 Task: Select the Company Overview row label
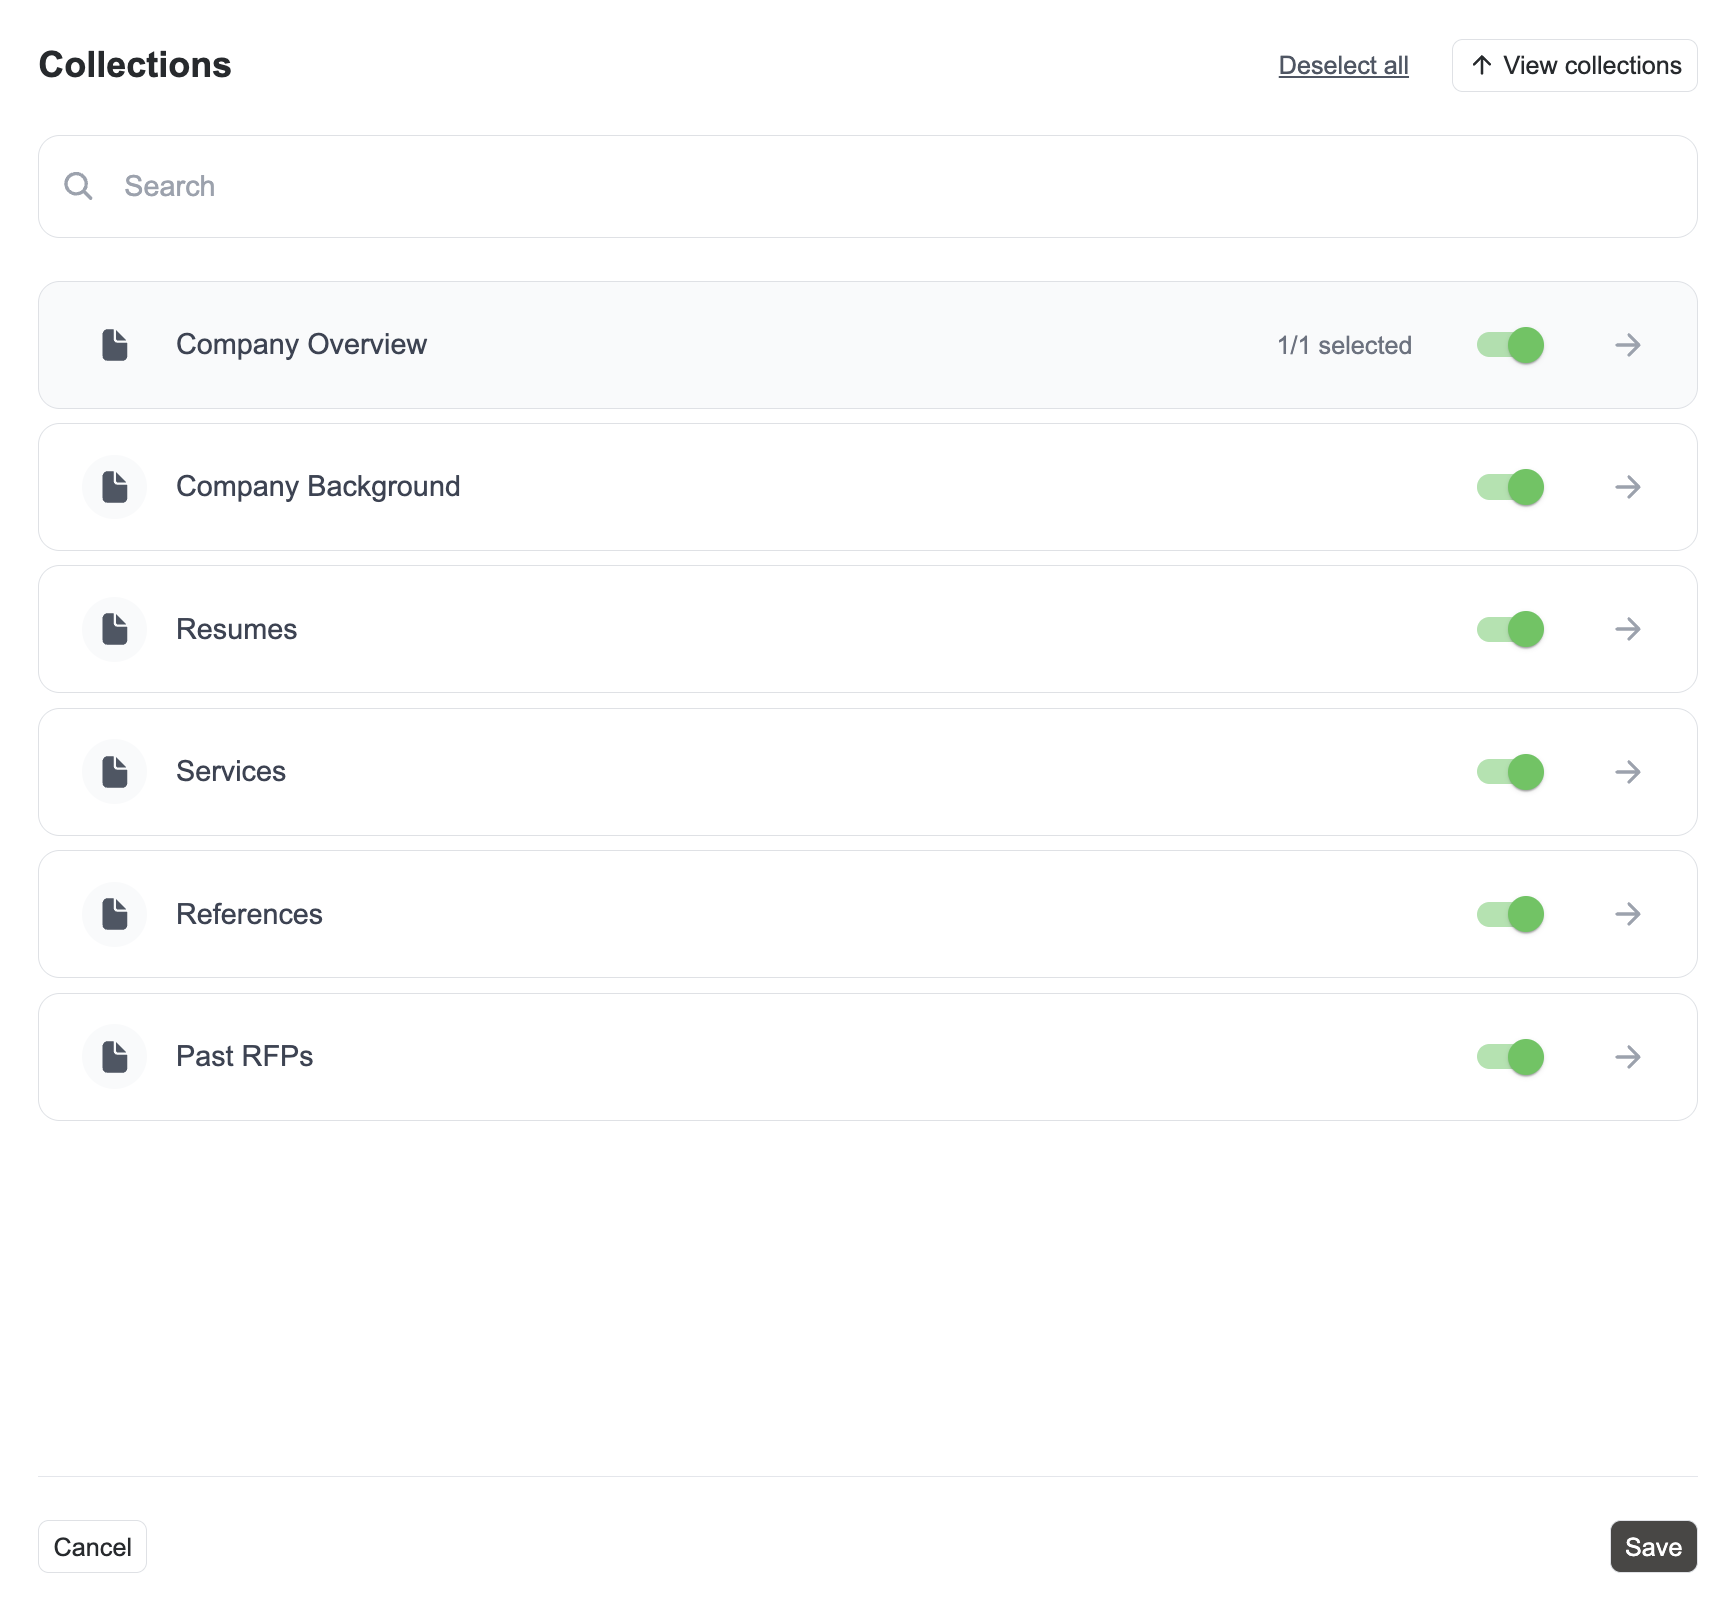click(301, 345)
